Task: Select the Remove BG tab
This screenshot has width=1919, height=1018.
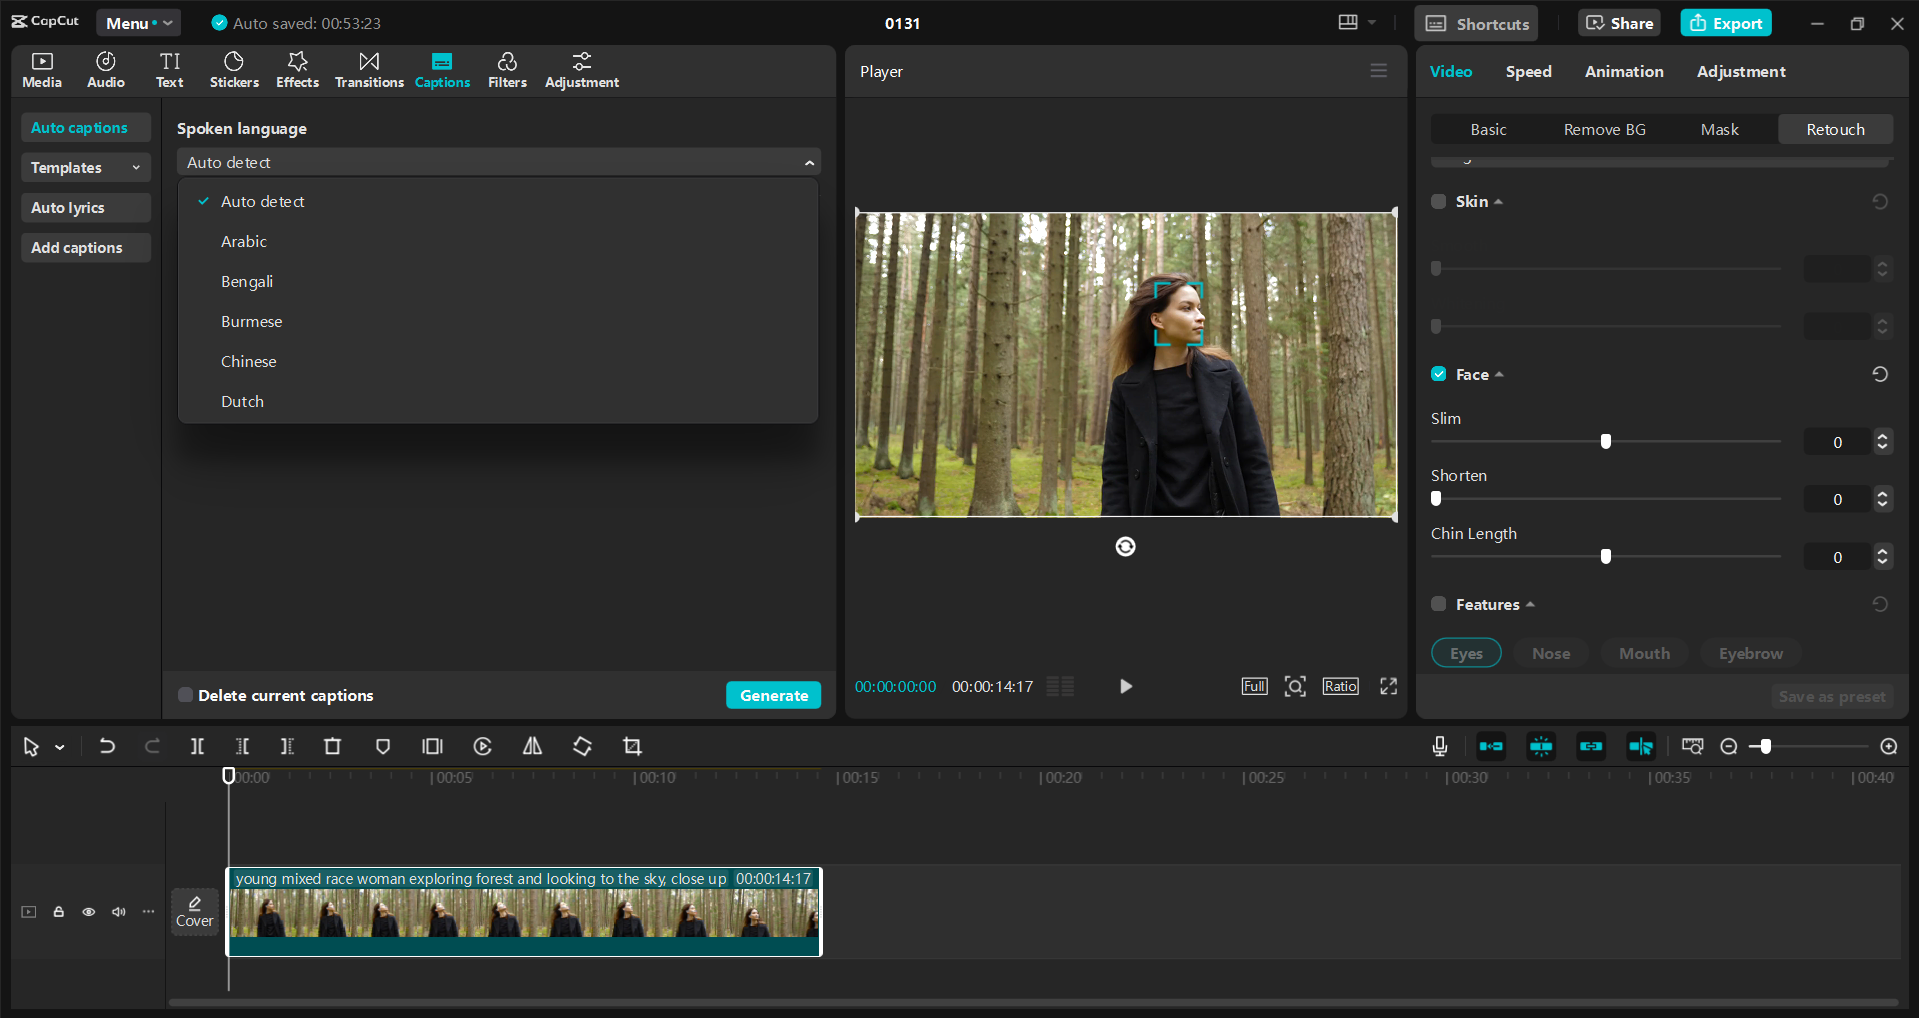Action: click(x=1604, y=130)
